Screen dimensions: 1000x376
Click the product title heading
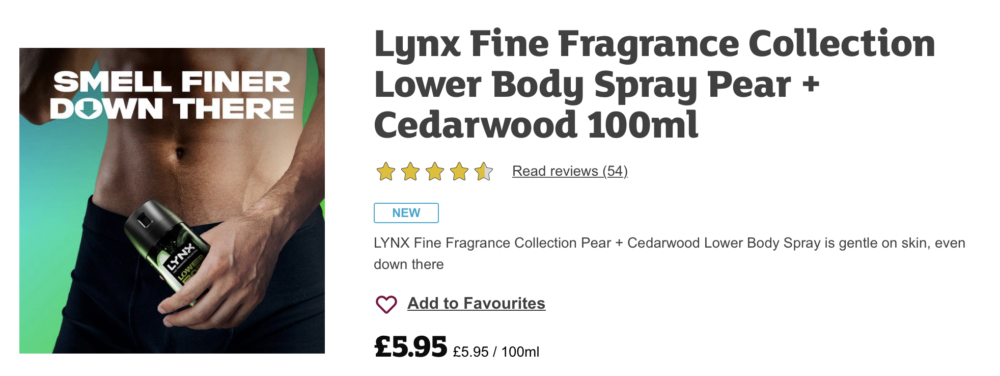tap(654, 84)
